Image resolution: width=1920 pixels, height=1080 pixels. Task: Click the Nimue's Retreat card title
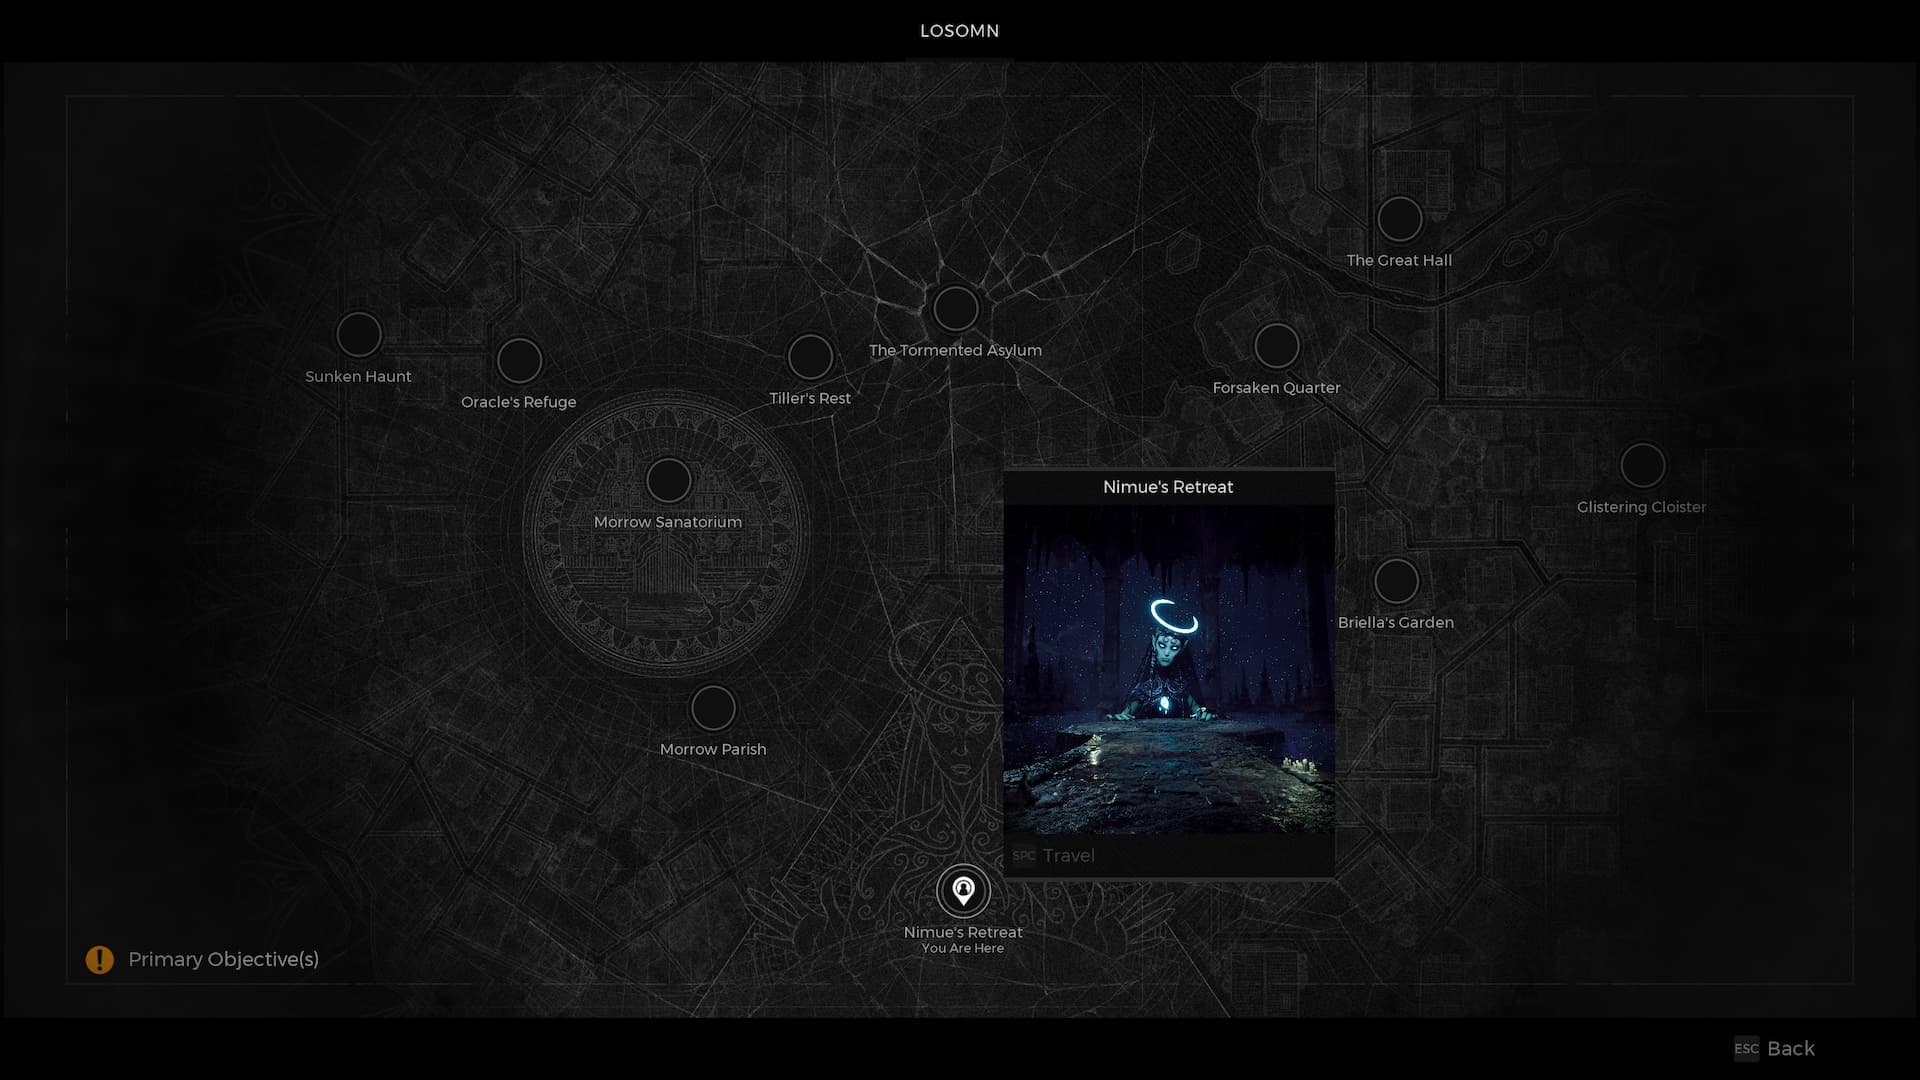point(1168,487)
